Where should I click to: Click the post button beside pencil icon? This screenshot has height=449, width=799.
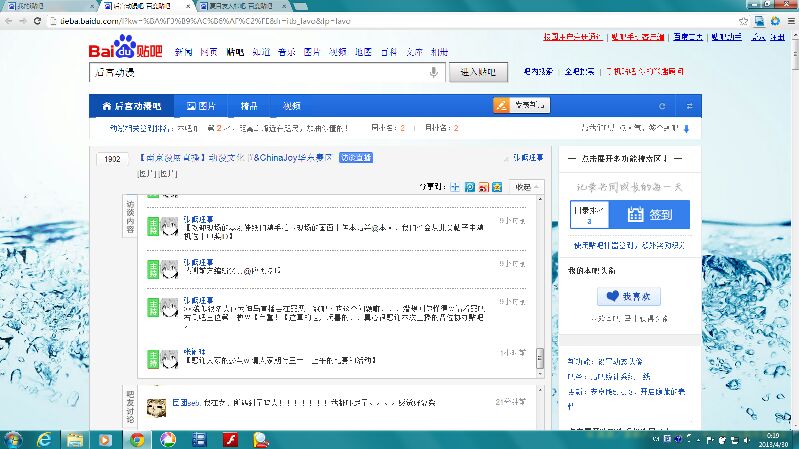pos(529,105)
